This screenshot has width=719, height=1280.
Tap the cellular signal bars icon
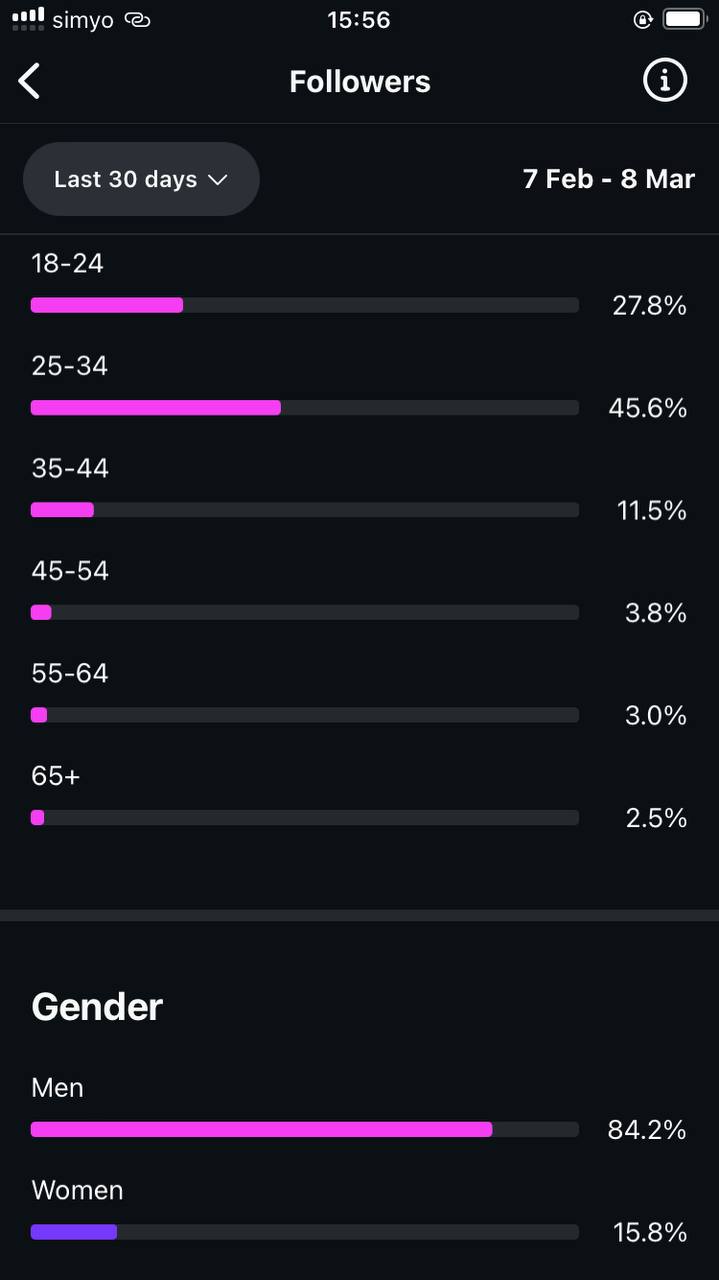click(28, 18)
